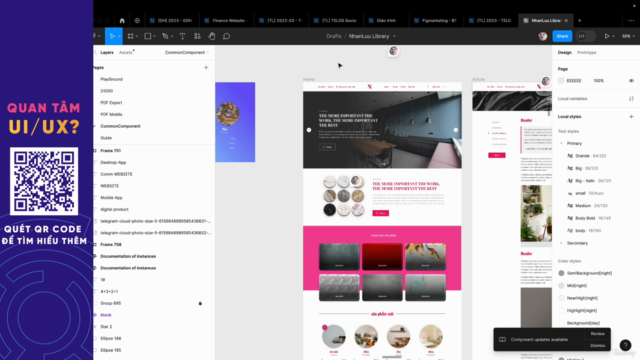Click Review in component updates notification

597,334
